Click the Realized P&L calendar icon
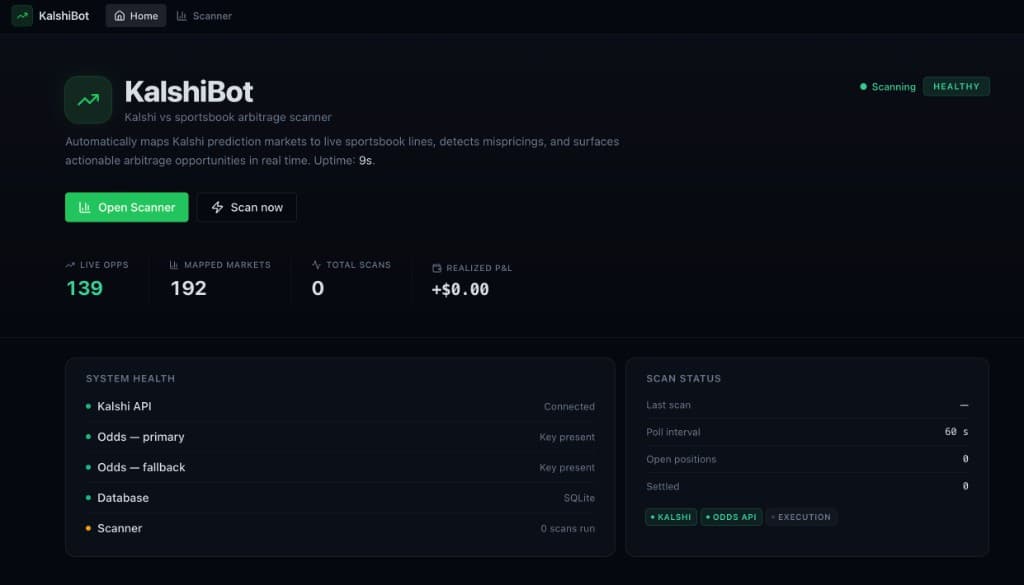Viewport: 1024px width, 585px height. pos(435,267)
